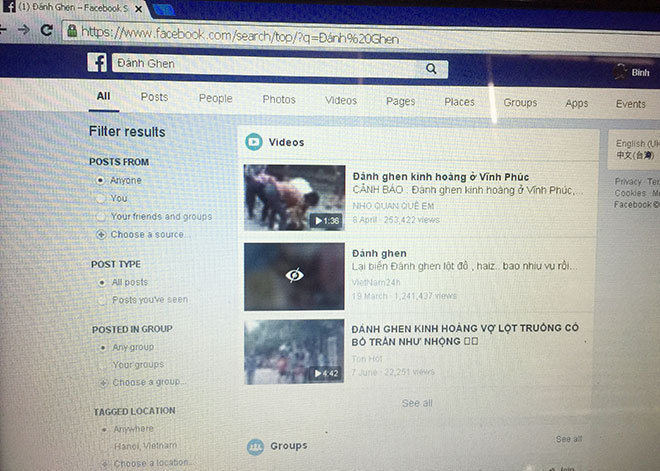Open the 'Đánh ghen' video title link

(379, 253)
